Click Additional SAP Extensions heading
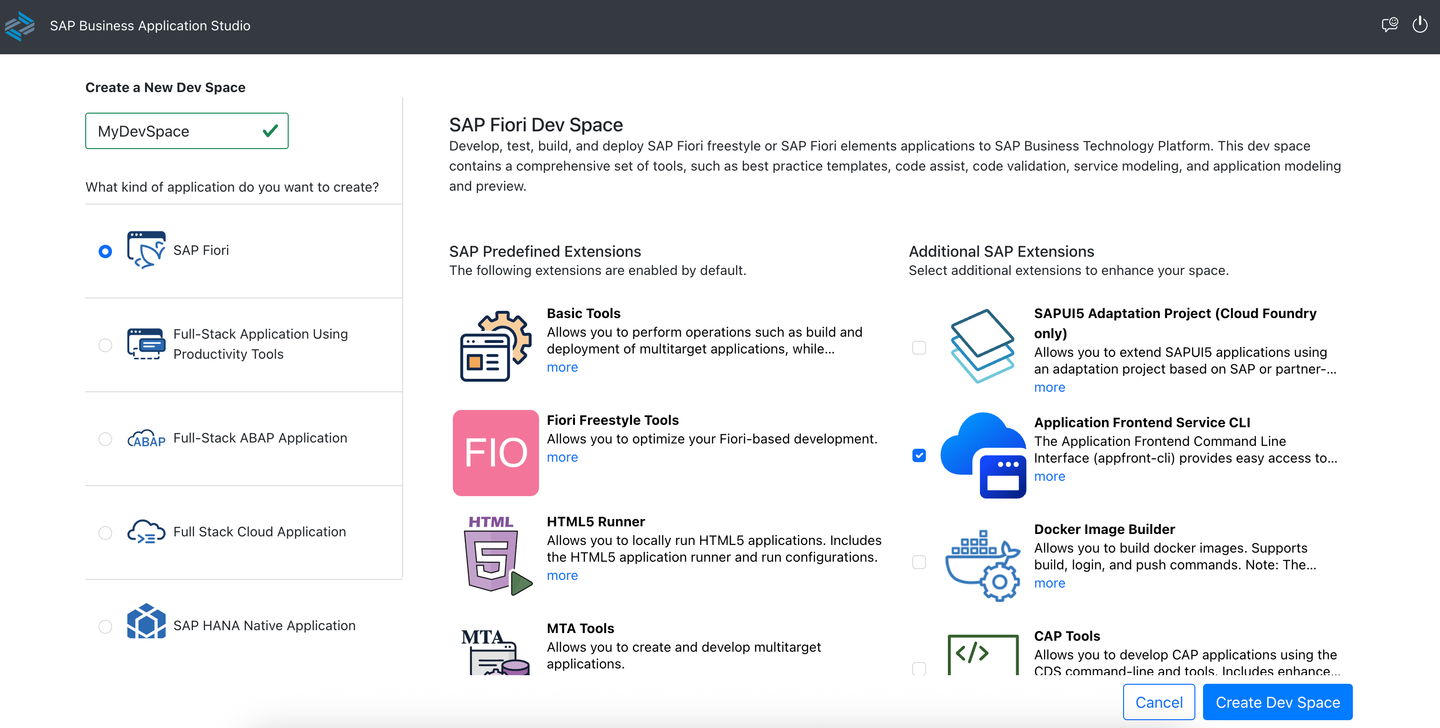 pyautogui.click(x=1002, y=251)
